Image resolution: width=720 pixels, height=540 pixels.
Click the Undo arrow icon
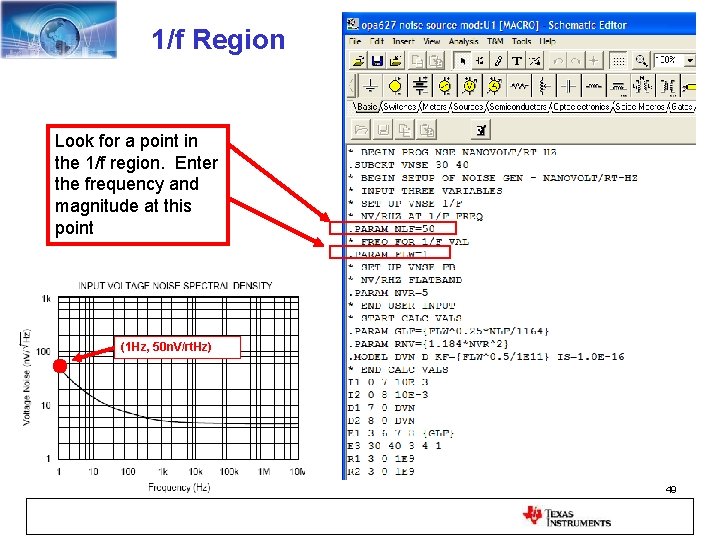[x=558, y=60]
